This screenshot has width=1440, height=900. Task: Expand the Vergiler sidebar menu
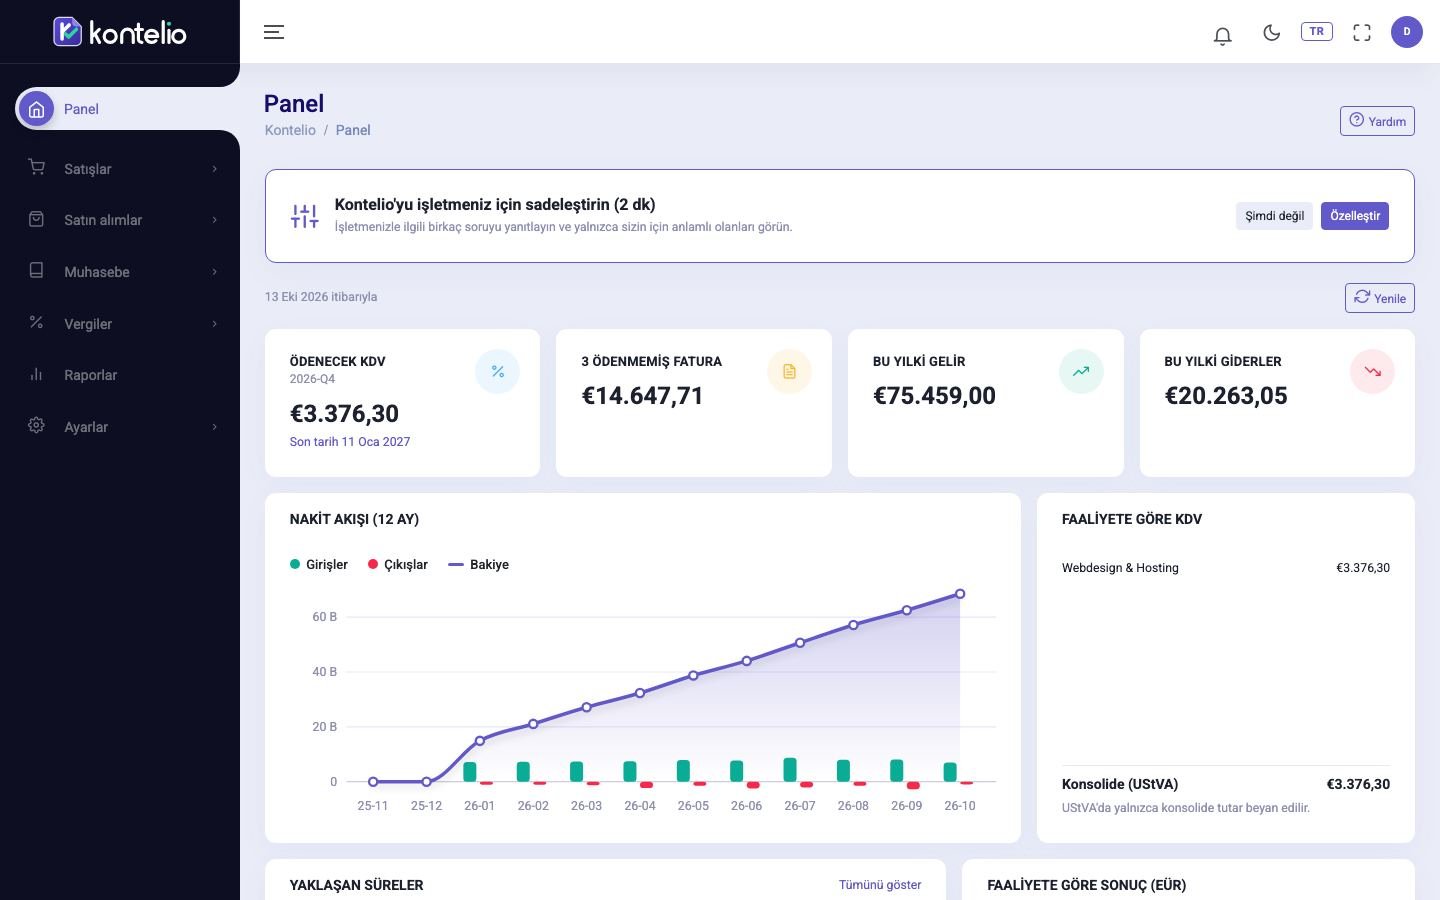[x=120, y=324]
